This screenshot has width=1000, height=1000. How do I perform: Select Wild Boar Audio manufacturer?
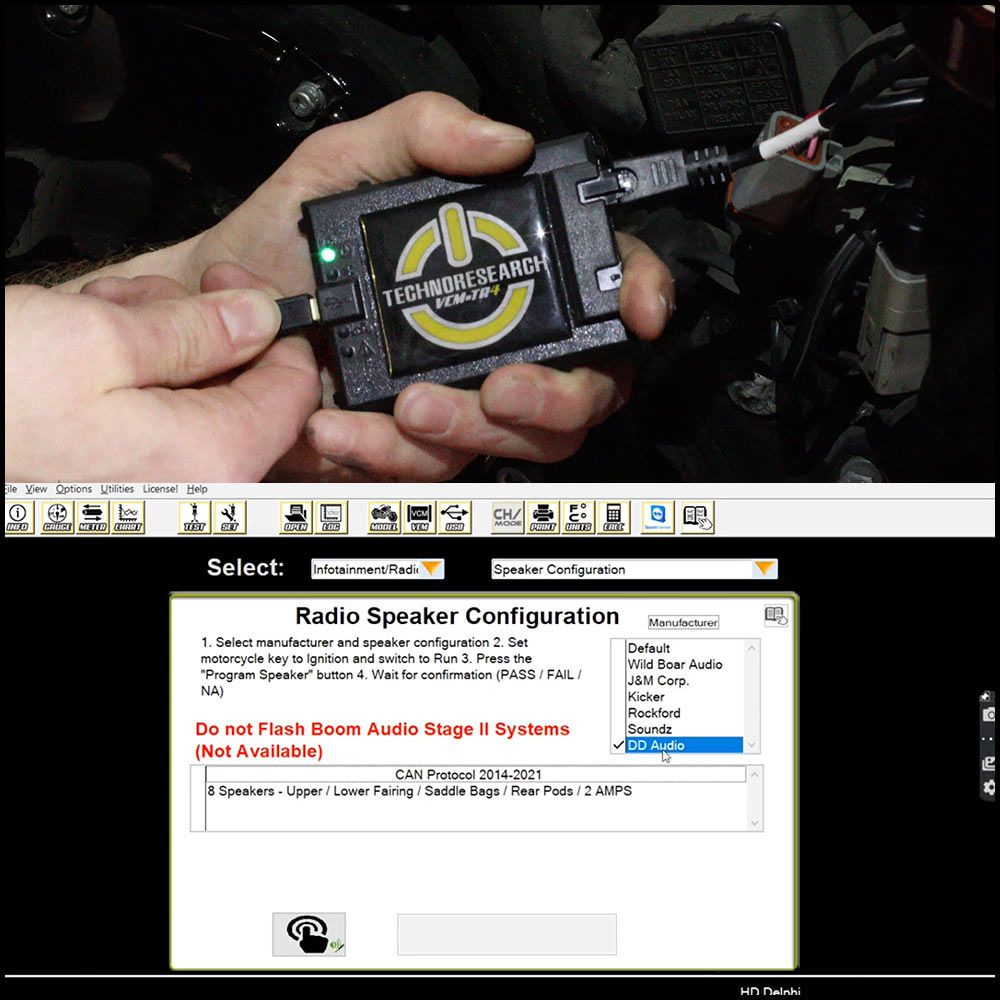(x=684, y=665)
